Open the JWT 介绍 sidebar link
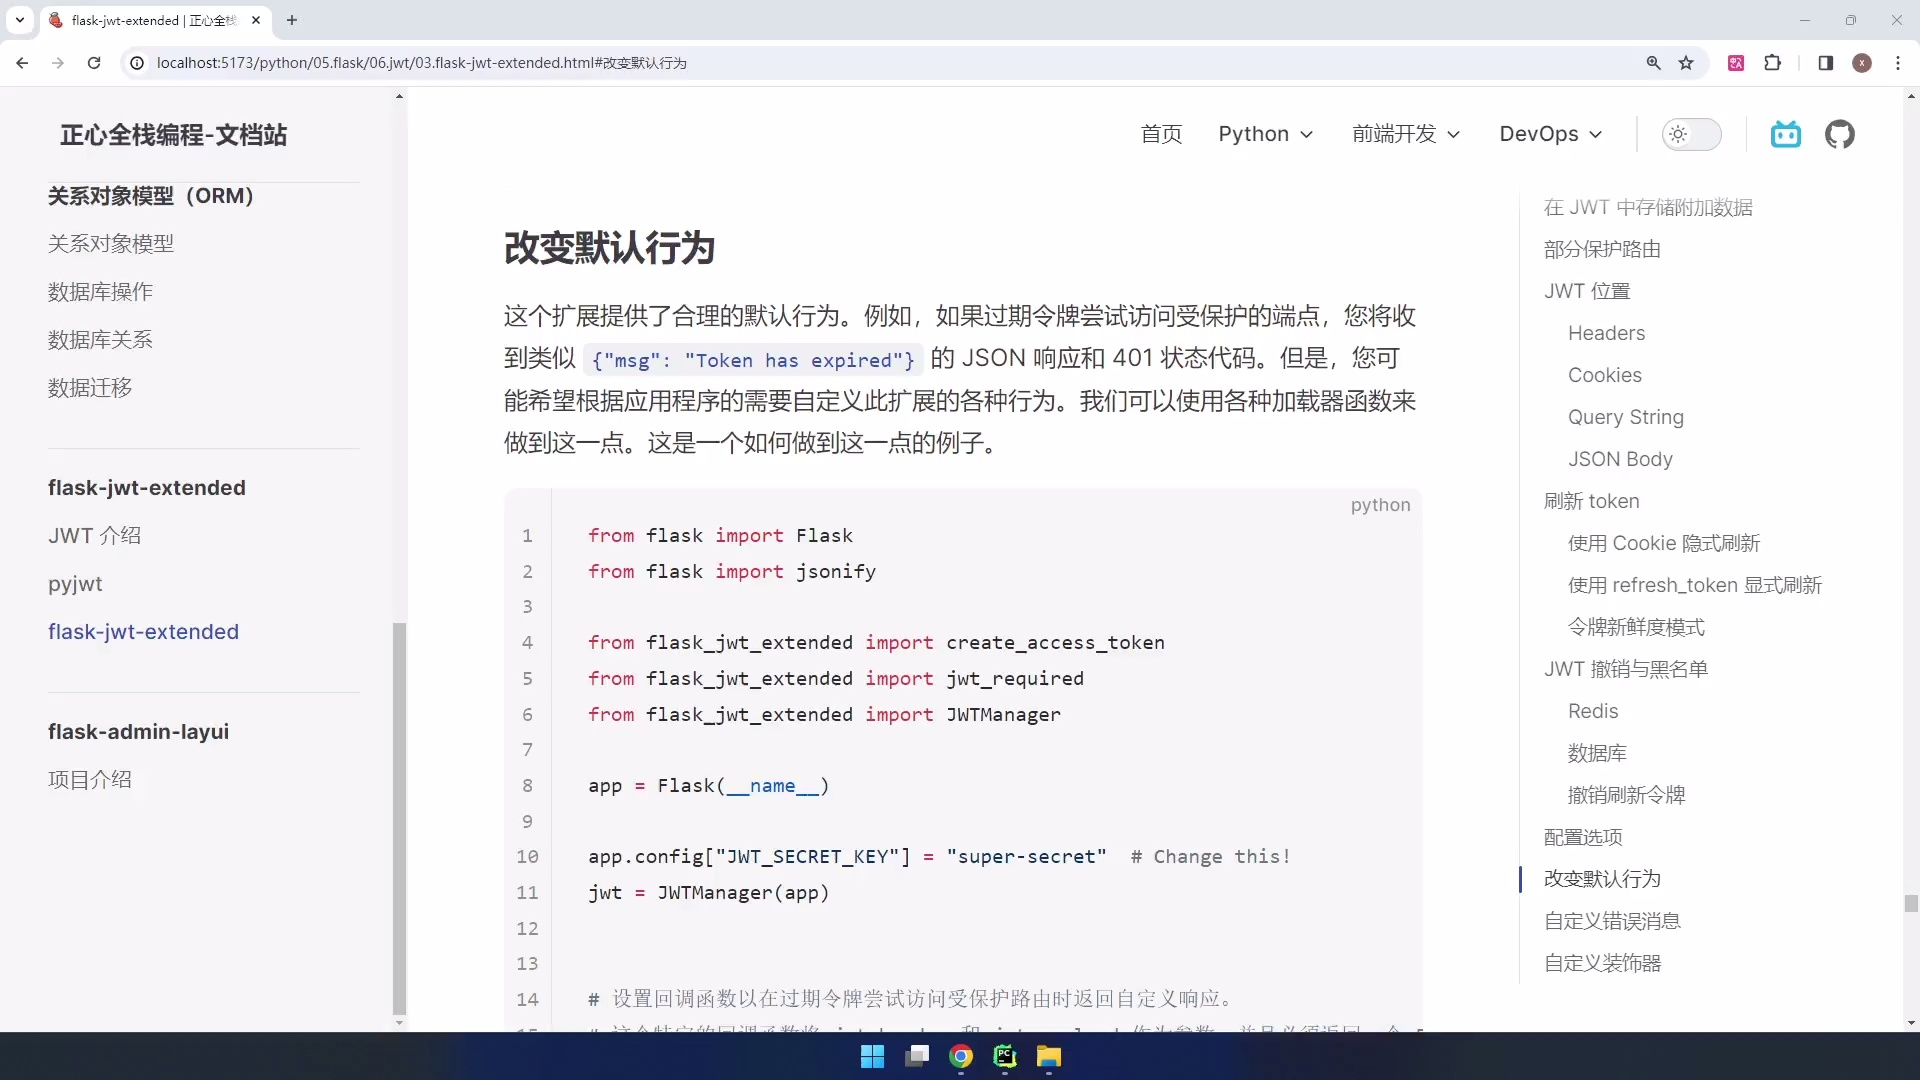The image size is (1920, 1080). [x=95, y=535]
